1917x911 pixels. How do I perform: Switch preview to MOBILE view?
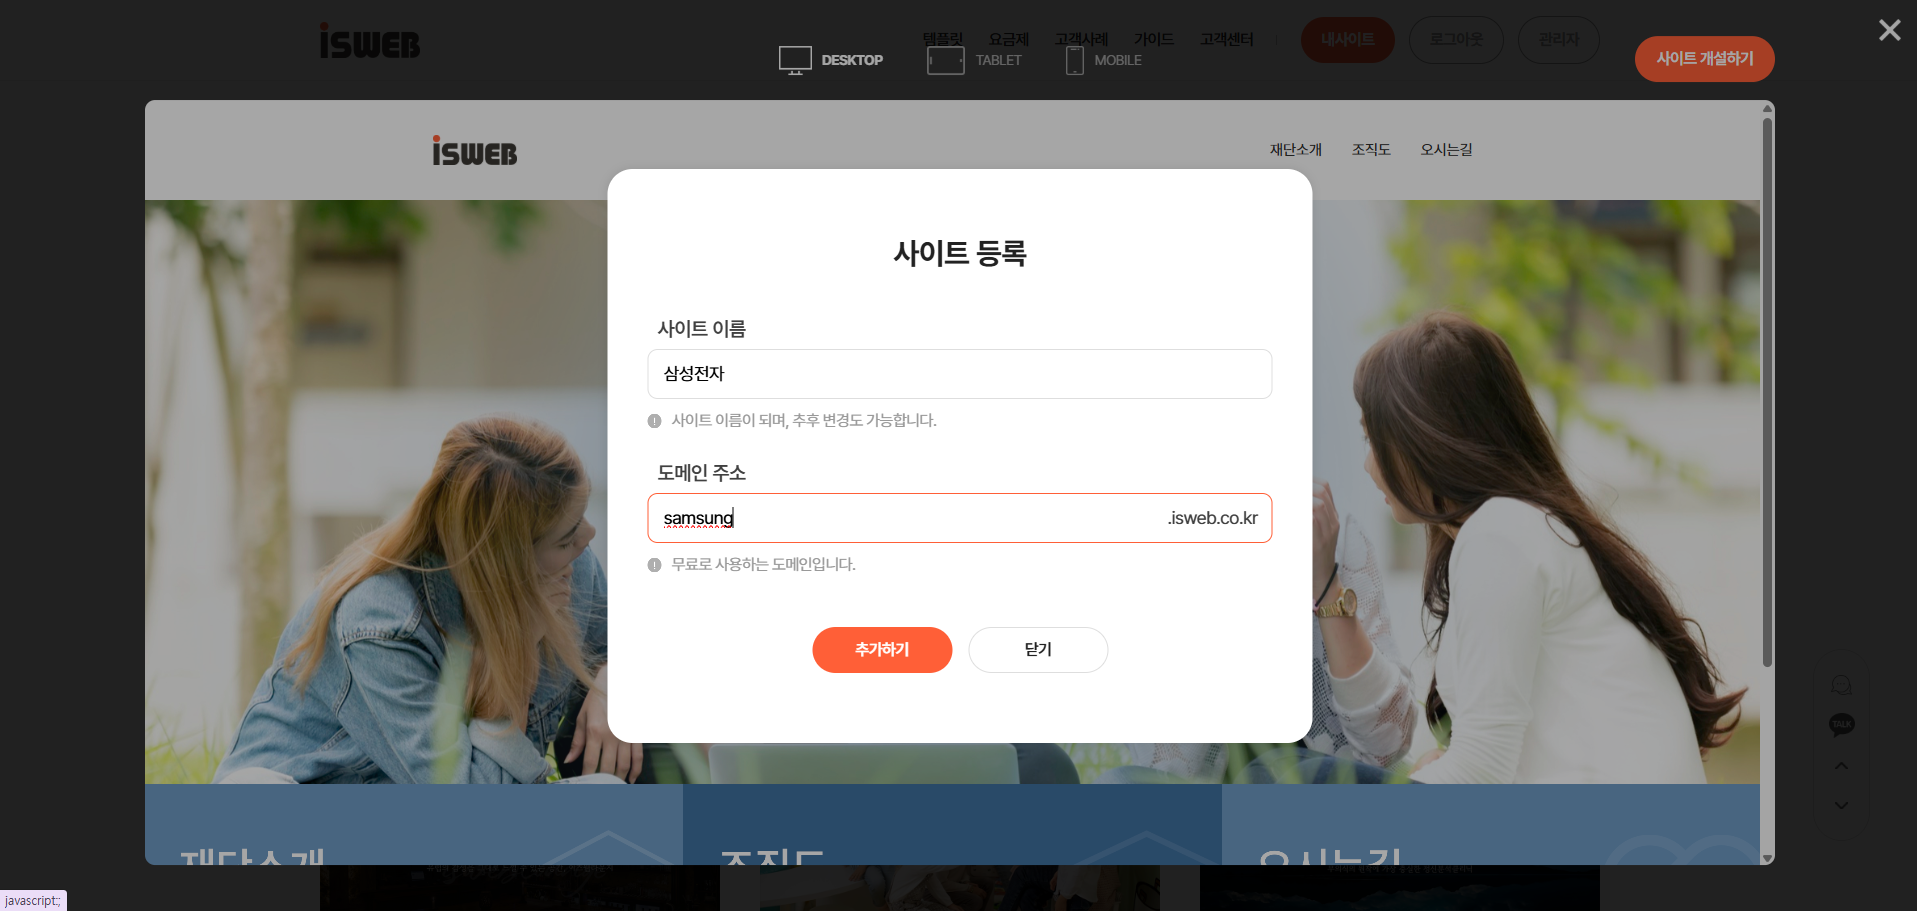1104,60
